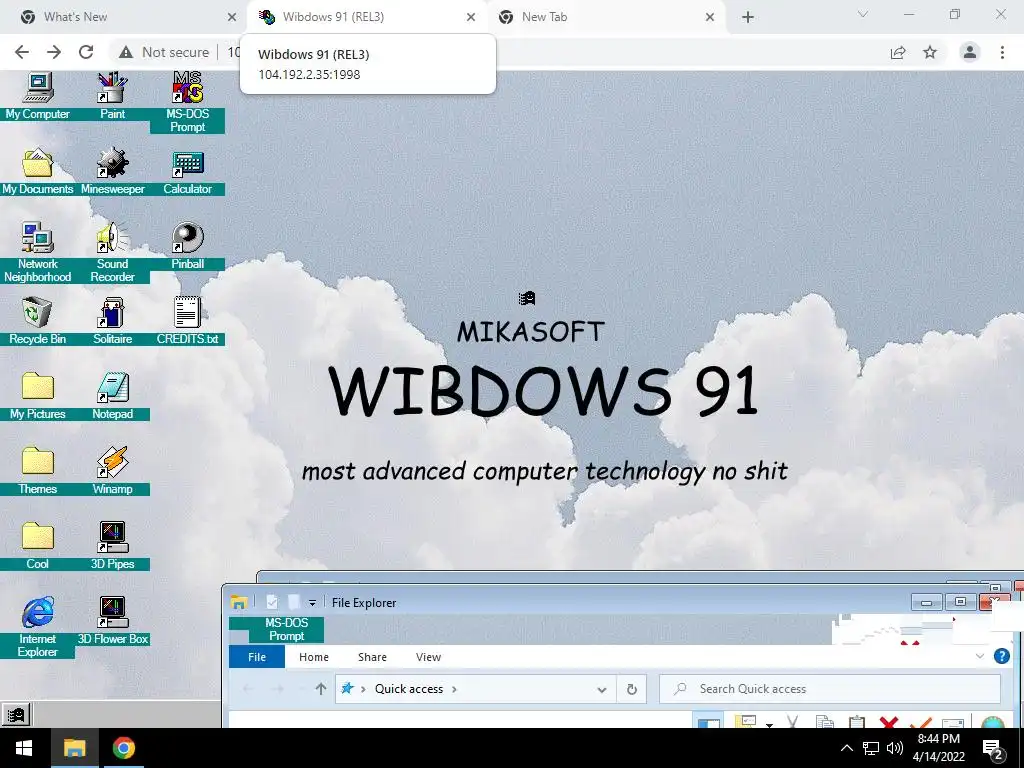Start the 3D Pipes screensaver icon
This screenshot has width=1024, height=768.
coord(112,546)
